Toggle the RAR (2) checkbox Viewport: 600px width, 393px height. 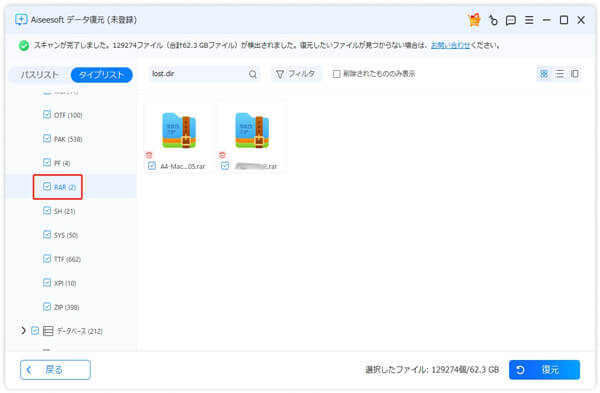click(47, 186)
